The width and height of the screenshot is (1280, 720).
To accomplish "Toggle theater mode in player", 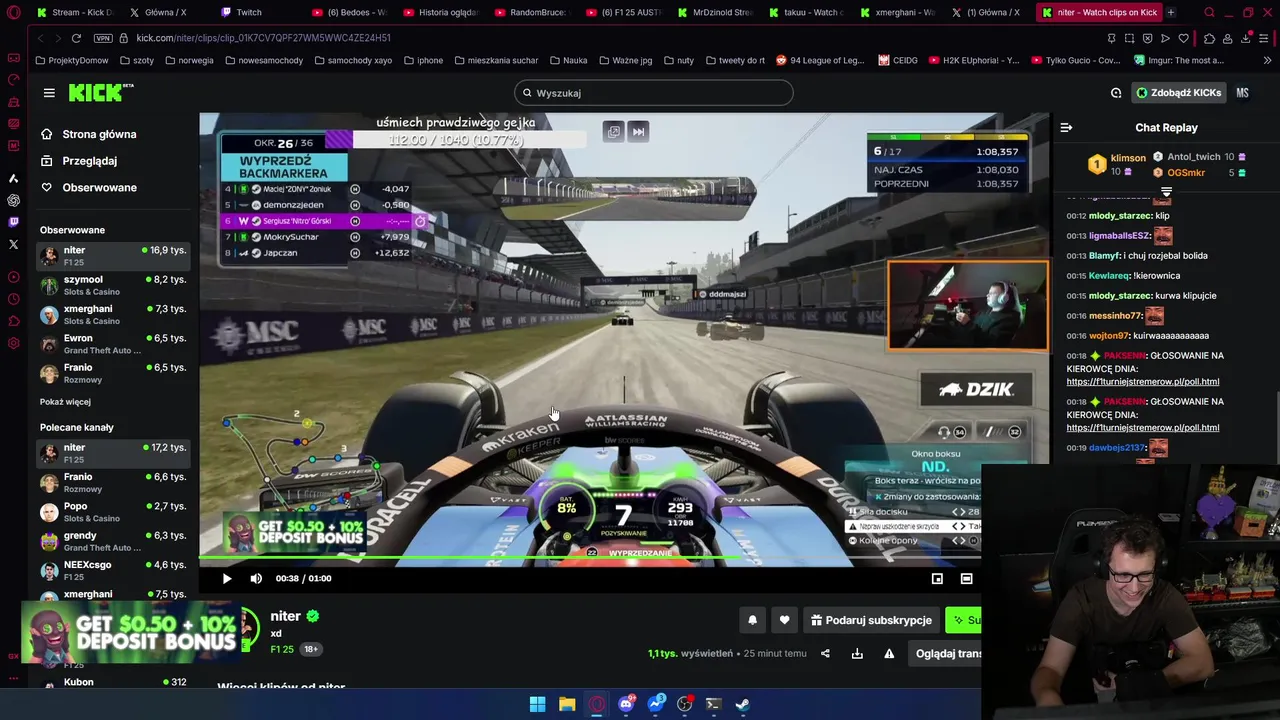I will [966, 578].
